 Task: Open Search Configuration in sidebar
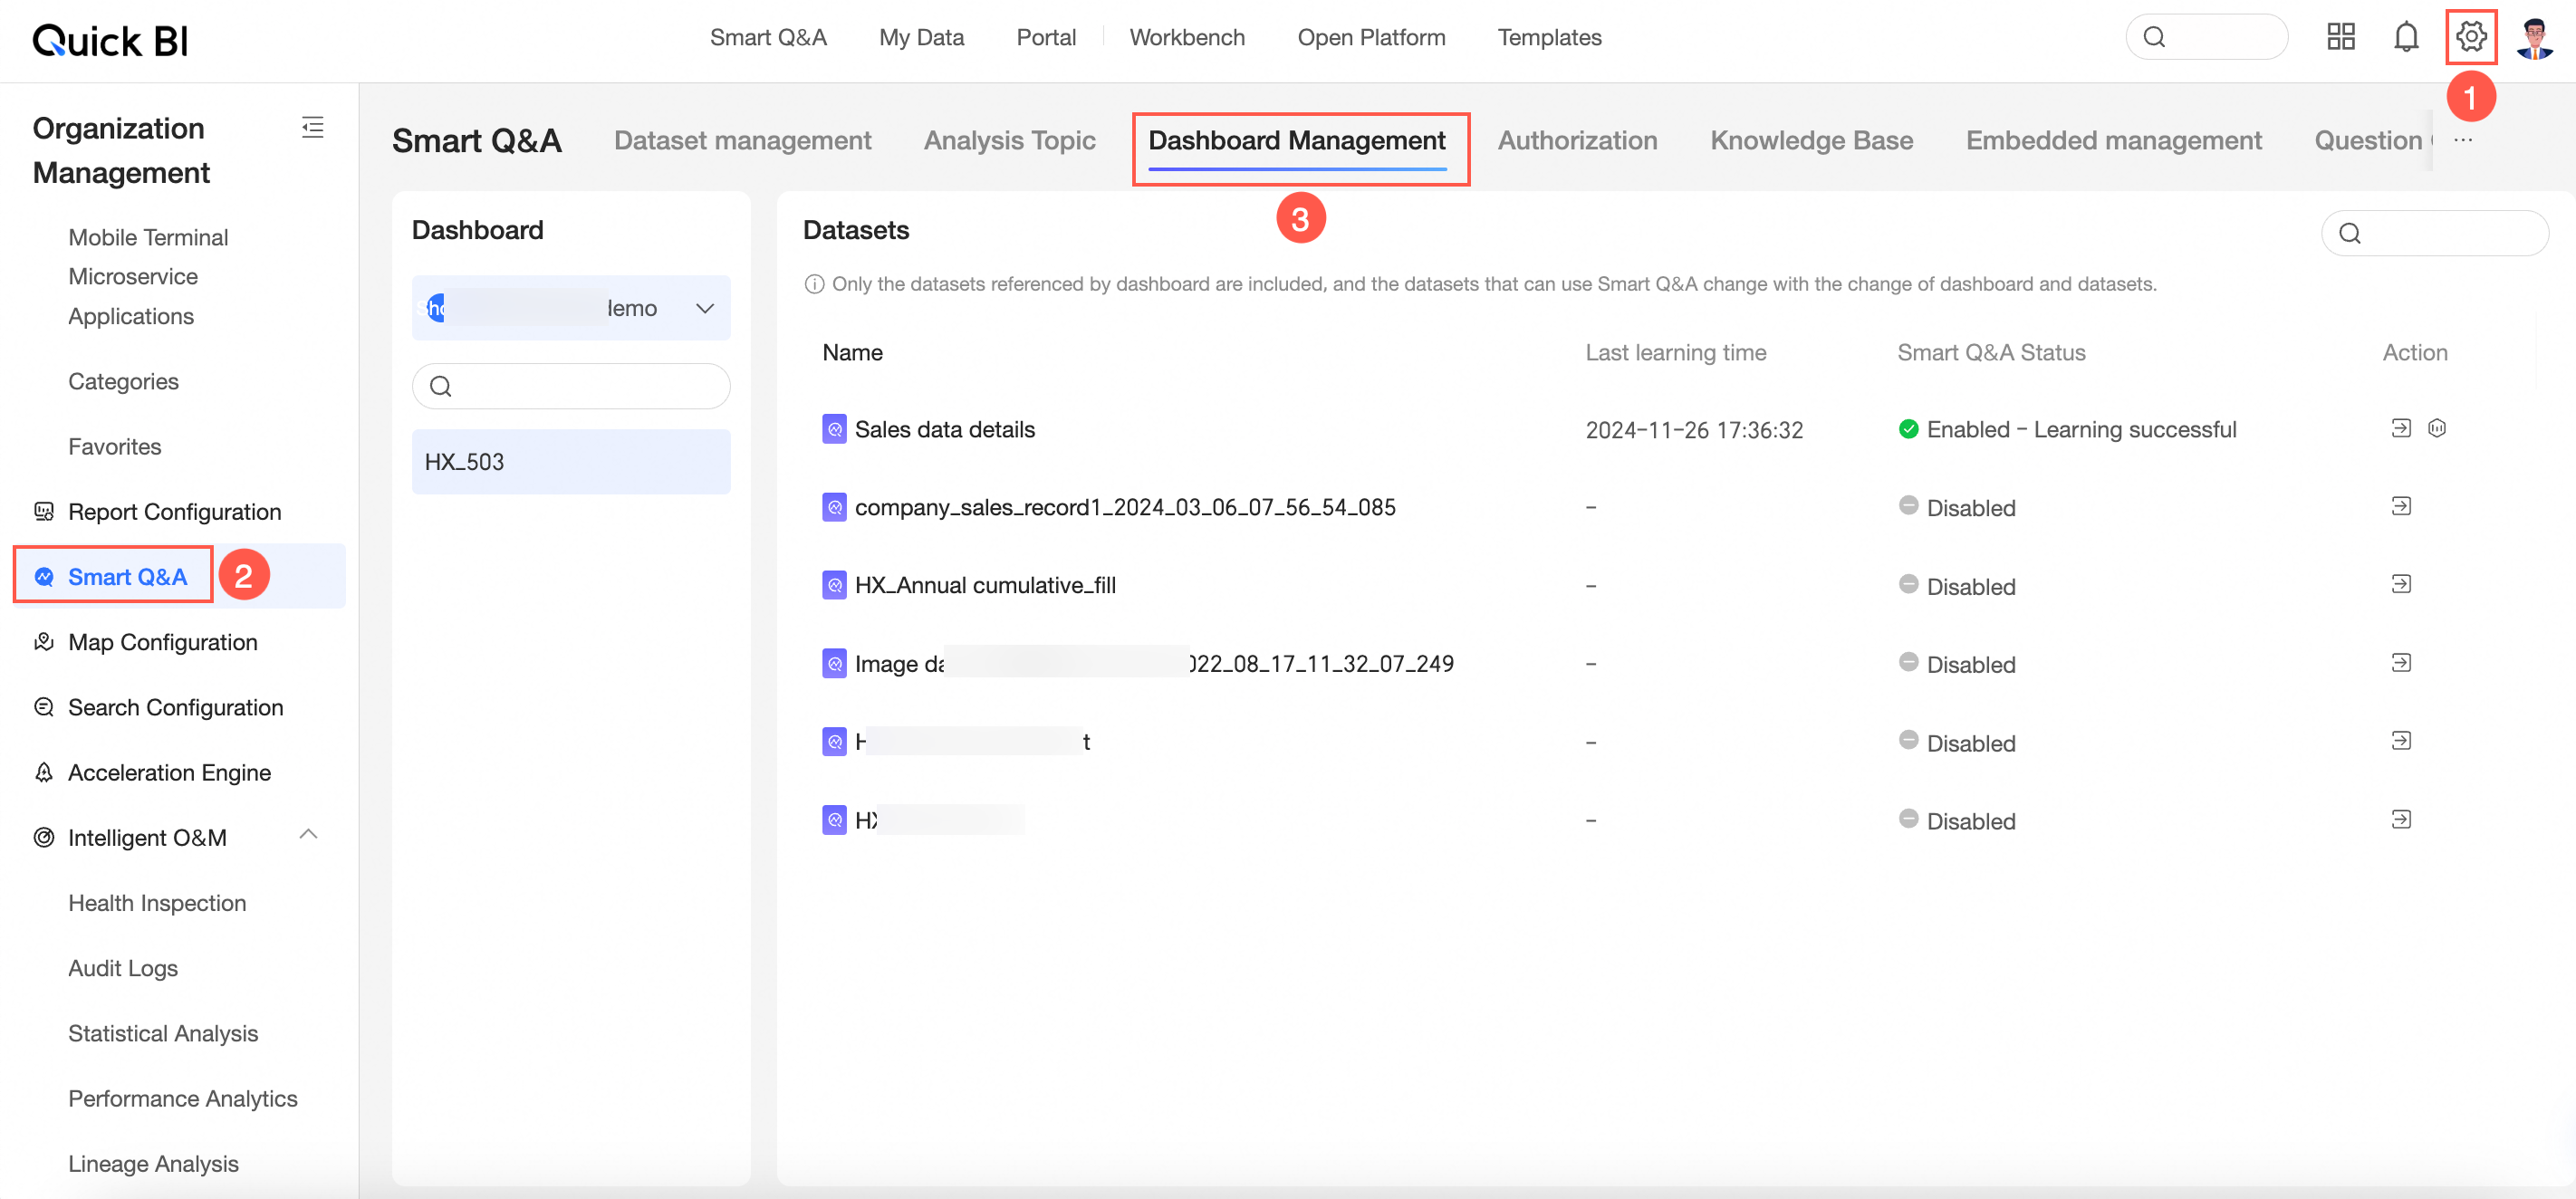175,707
